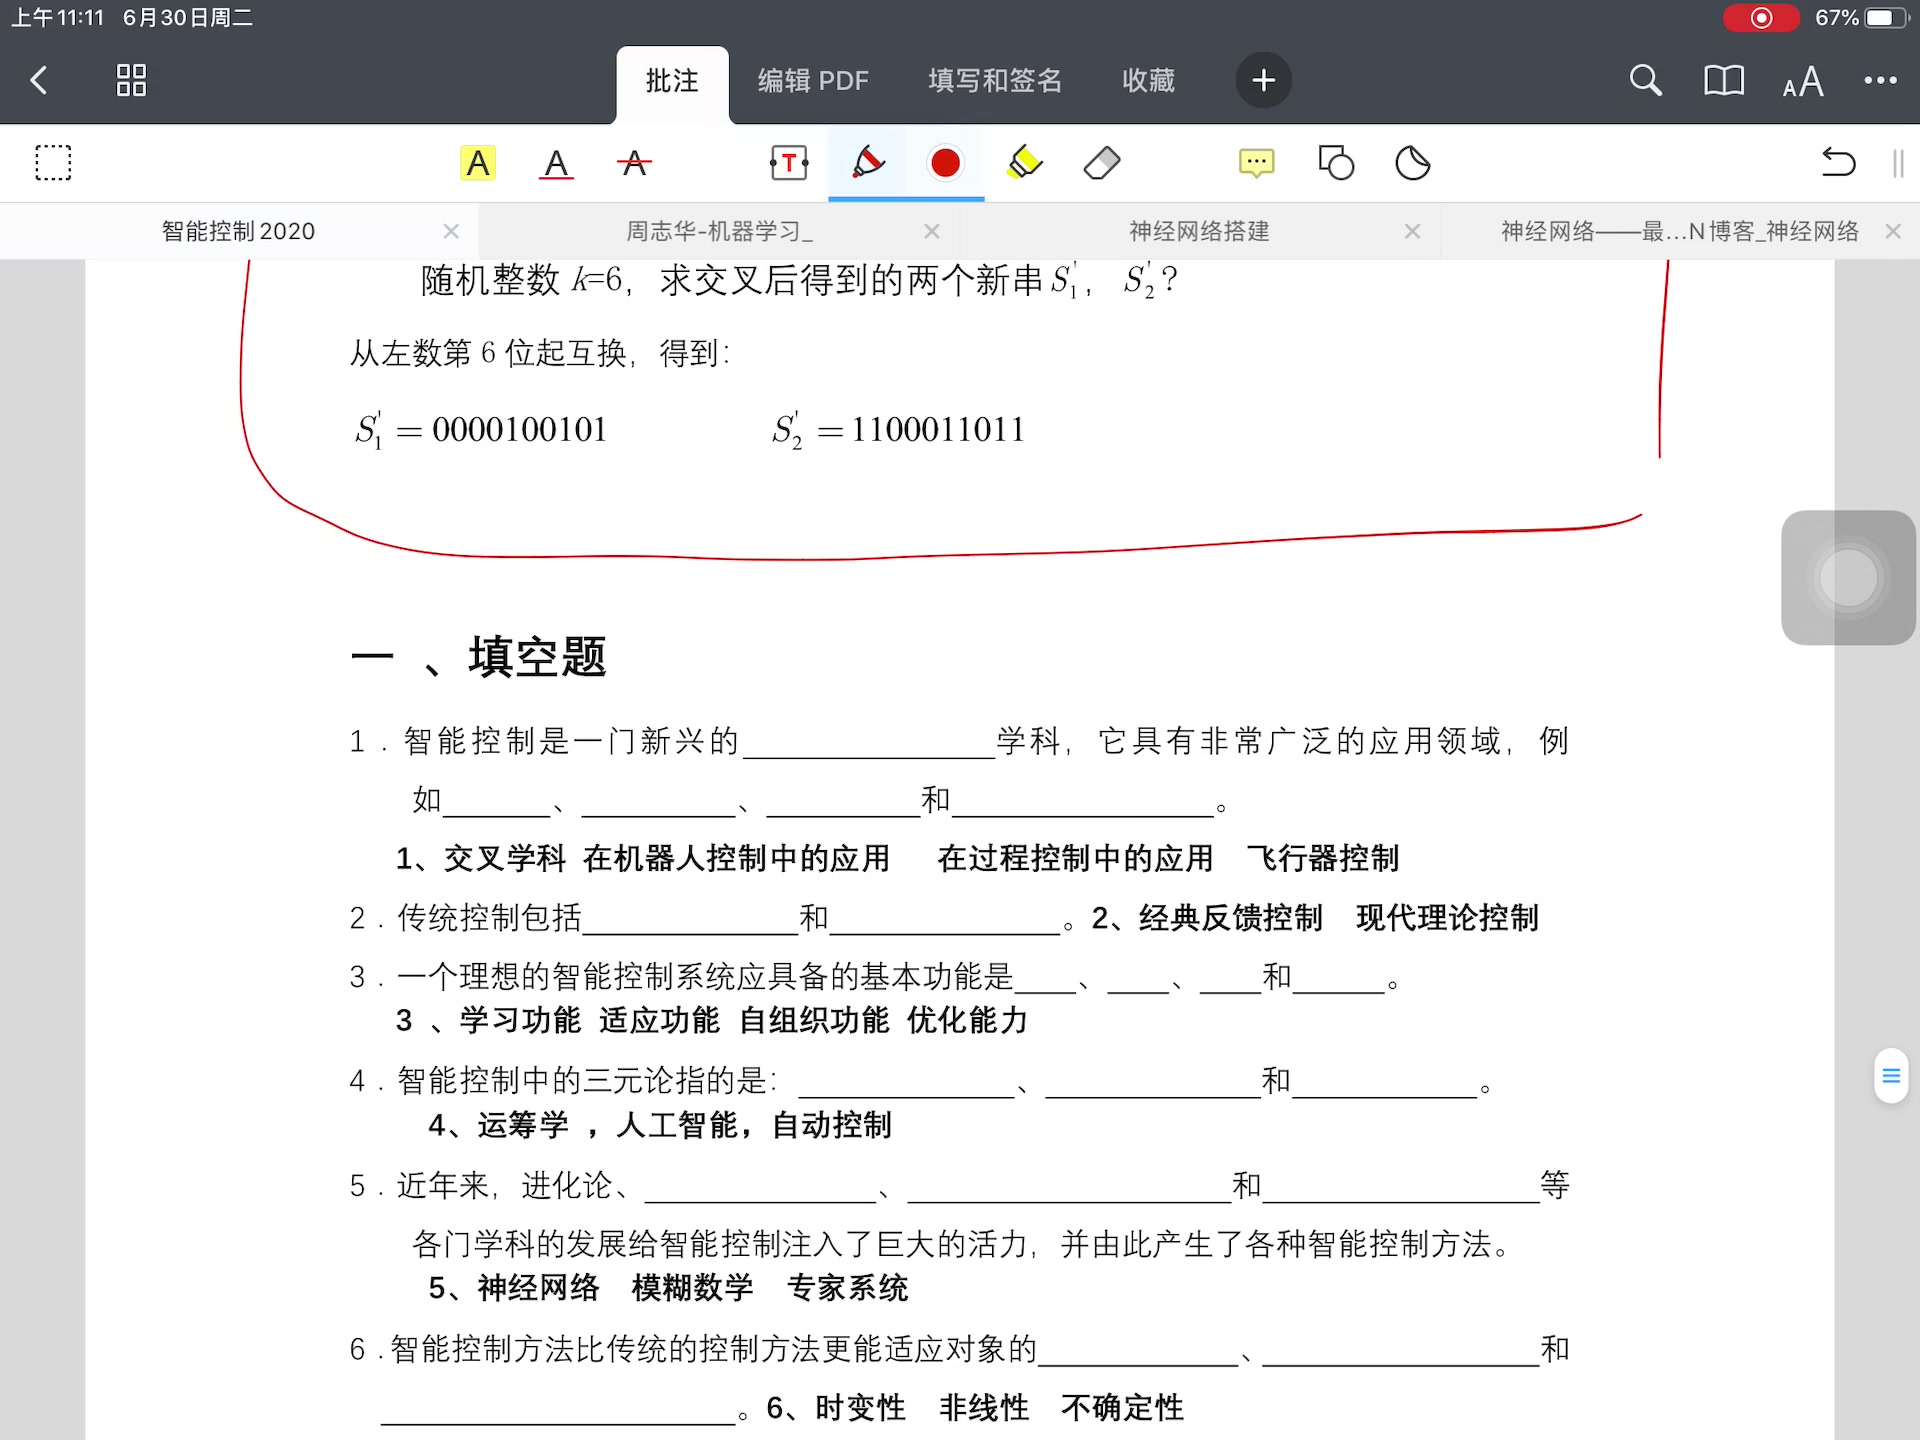Select the strikethrough text tool

coord(634,163)
